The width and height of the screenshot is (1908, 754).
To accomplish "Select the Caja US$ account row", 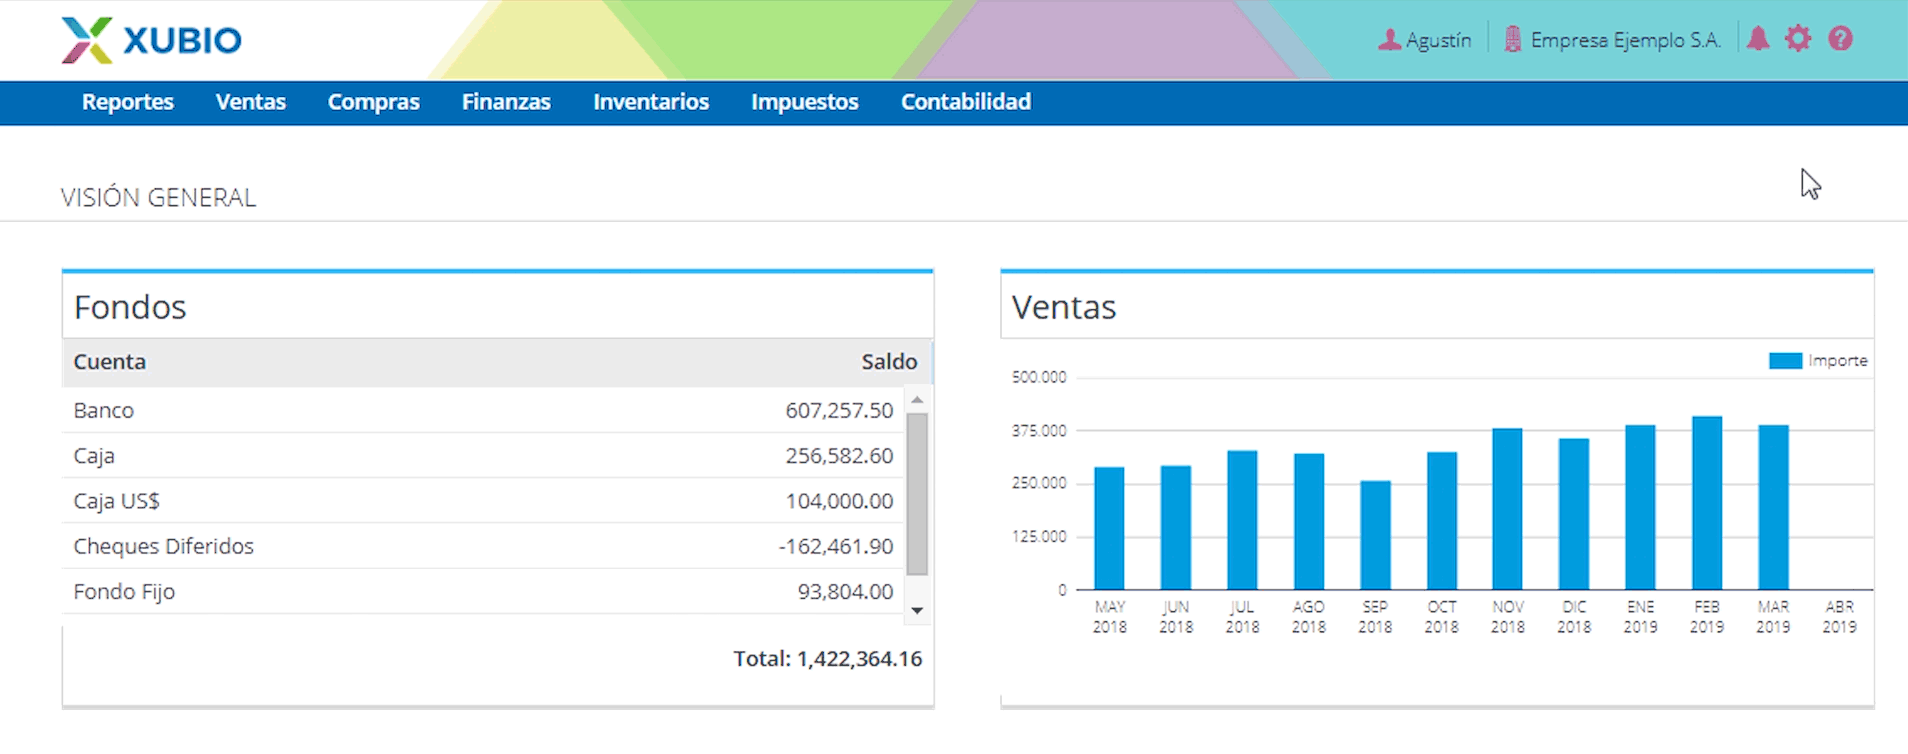I will click(483, 500).
